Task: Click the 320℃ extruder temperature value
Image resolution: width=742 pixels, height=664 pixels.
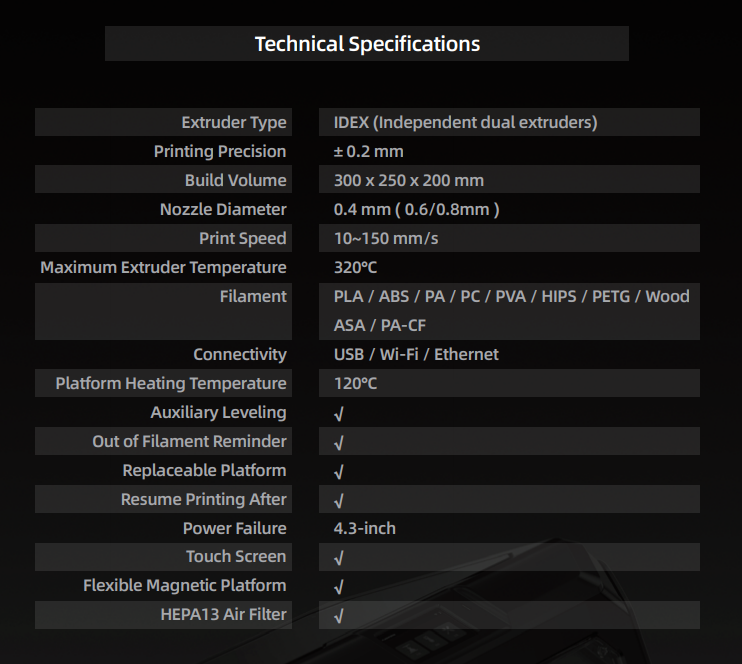Action: pos(355,268)
